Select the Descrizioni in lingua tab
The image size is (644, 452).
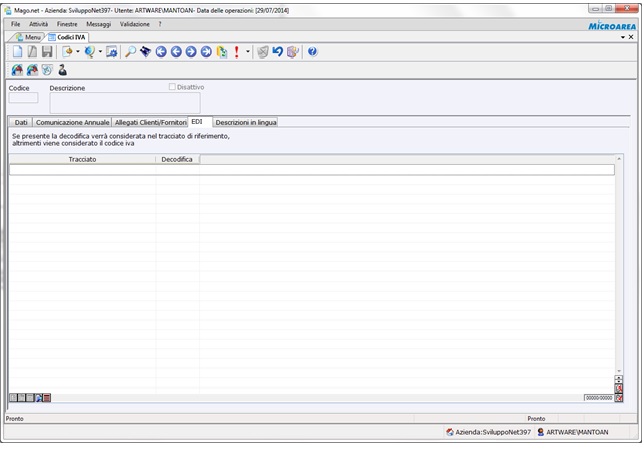(245, 122)
